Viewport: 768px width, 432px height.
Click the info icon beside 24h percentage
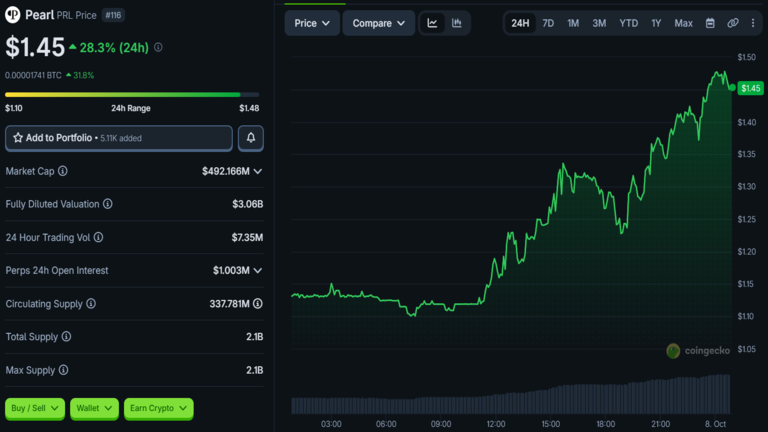[158, 48]
